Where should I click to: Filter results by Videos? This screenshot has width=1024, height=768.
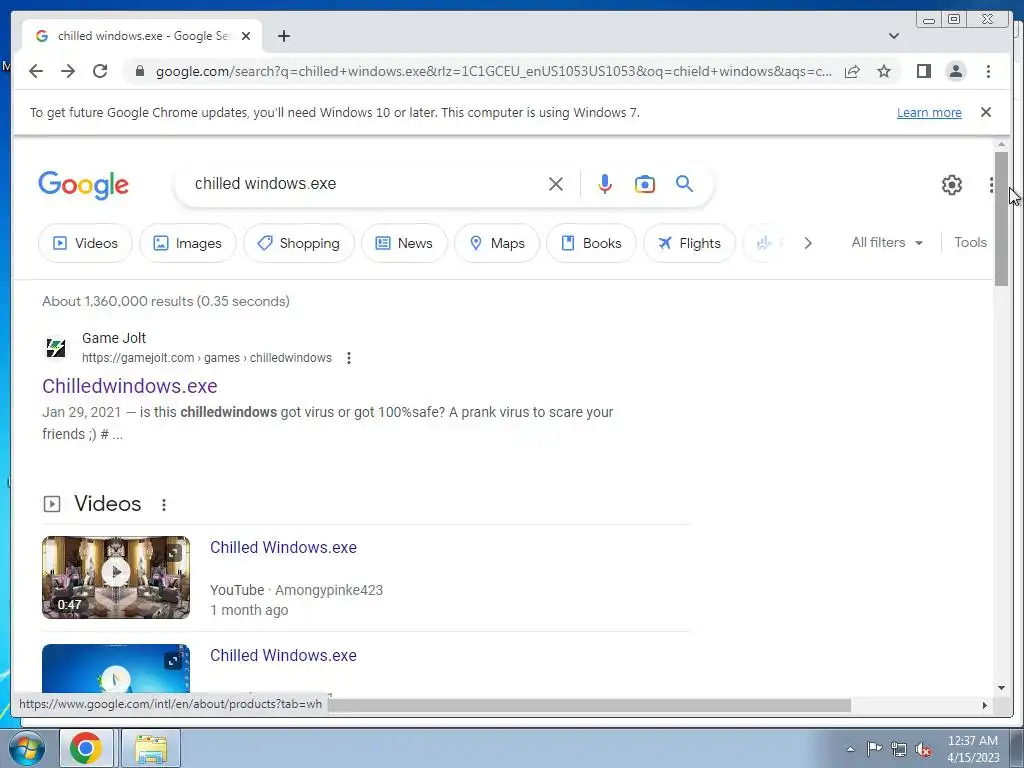coord(85,243)
